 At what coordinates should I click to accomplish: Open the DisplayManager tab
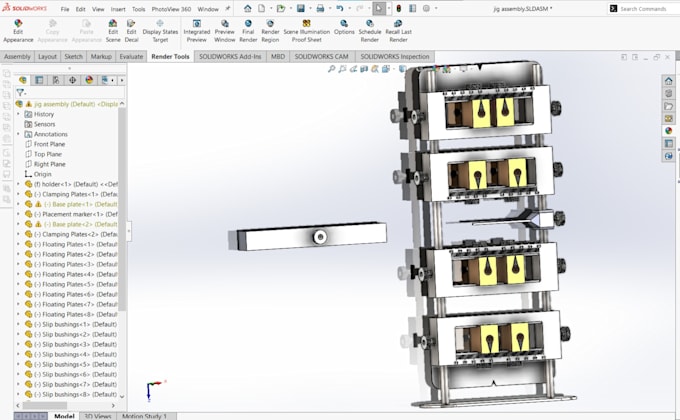pyautogui.click(x=89, y=80)
